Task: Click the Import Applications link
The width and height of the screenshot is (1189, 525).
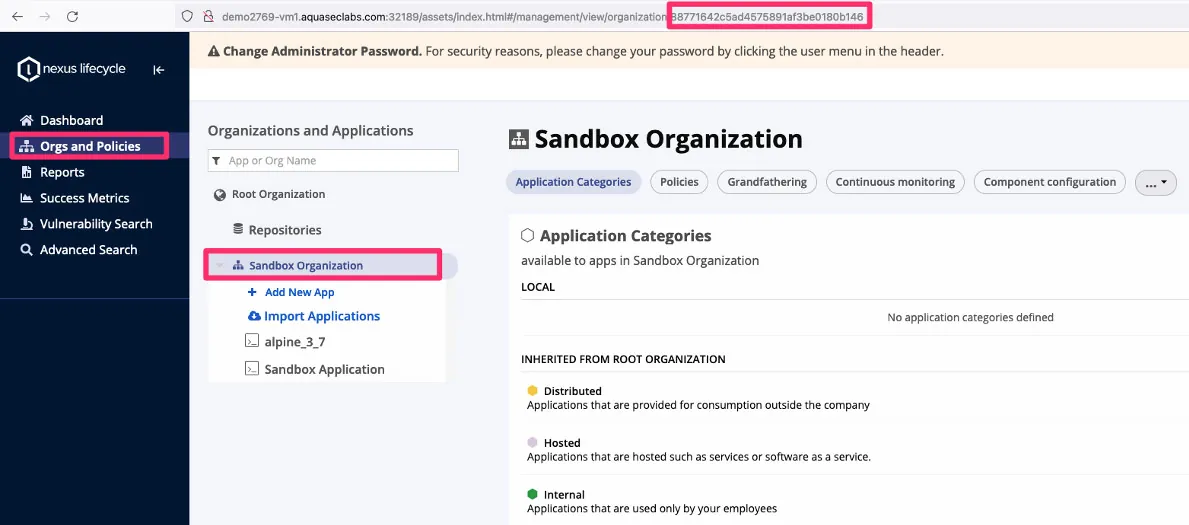Action: tap(322, 316)
